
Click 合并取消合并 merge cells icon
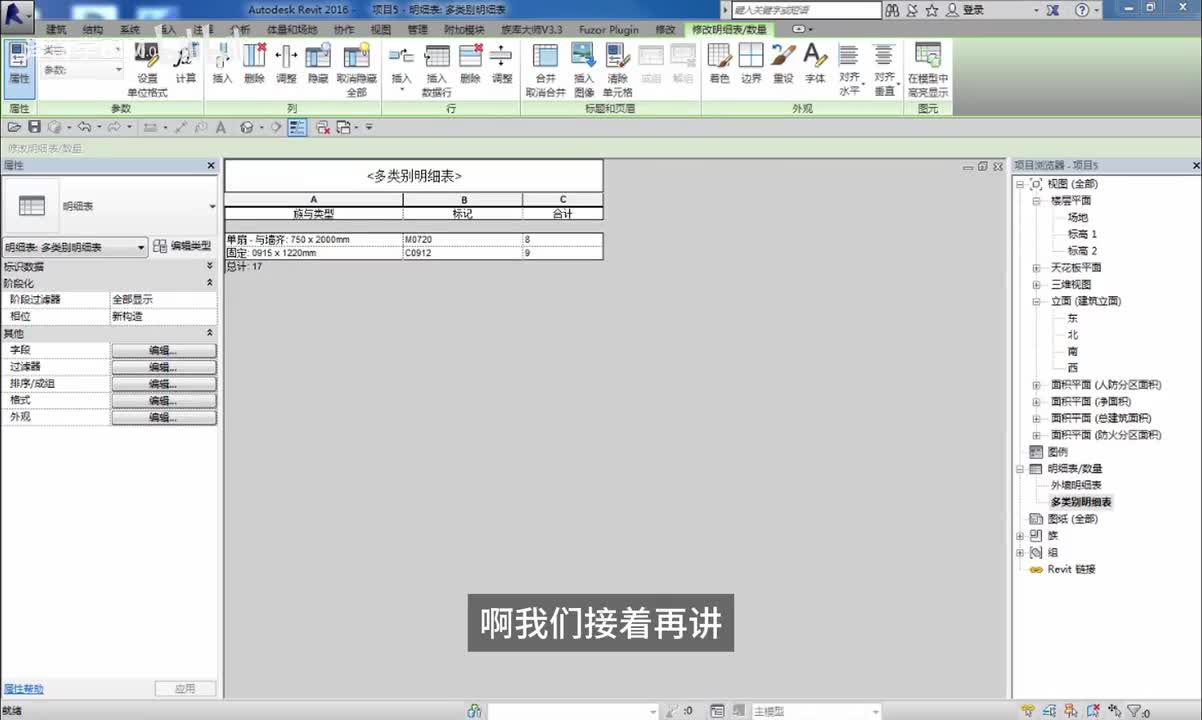point(546,70)
